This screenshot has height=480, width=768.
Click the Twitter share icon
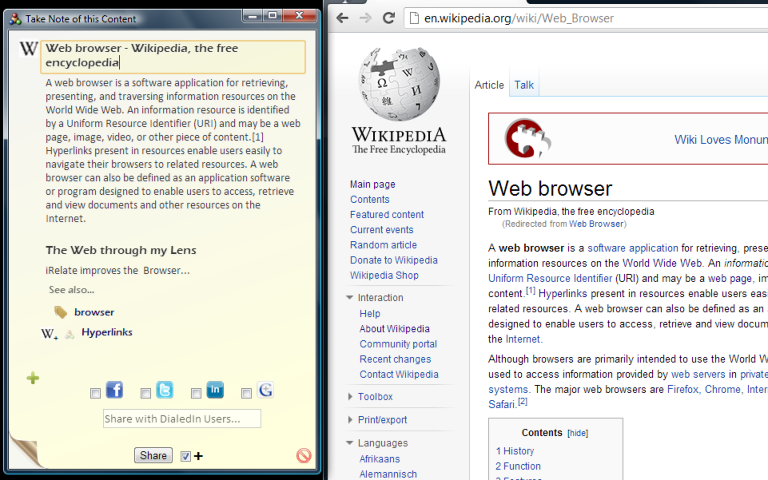pos(165,390)
